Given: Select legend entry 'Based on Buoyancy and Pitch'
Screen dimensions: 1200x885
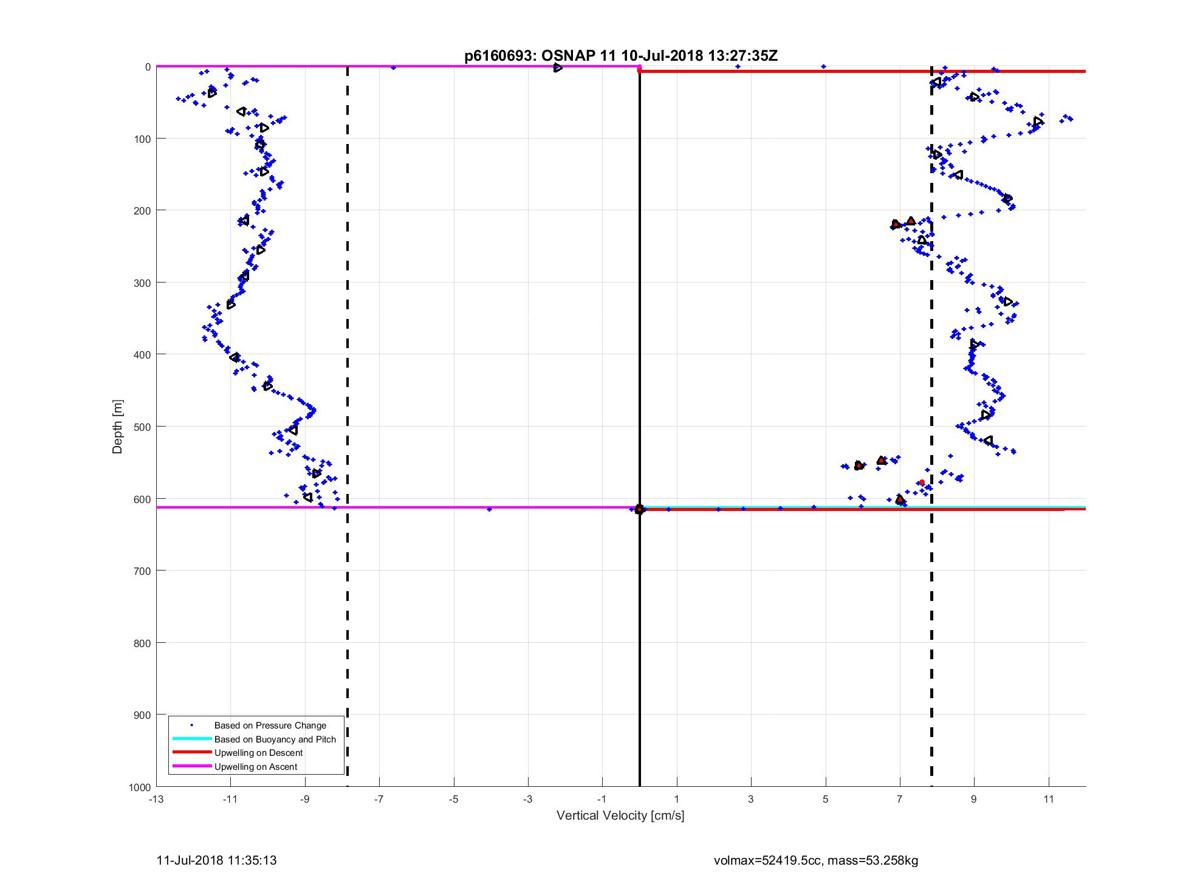Looking at the screenshot, I should point(275,739).
